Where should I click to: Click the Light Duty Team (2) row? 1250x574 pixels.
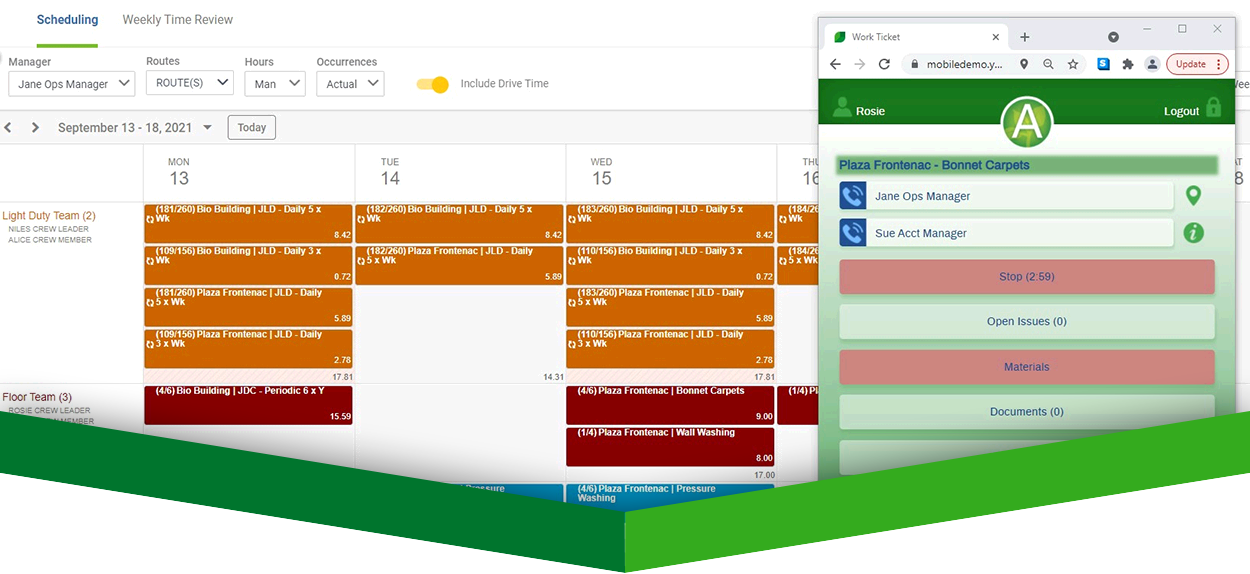(x=49, y=216)
